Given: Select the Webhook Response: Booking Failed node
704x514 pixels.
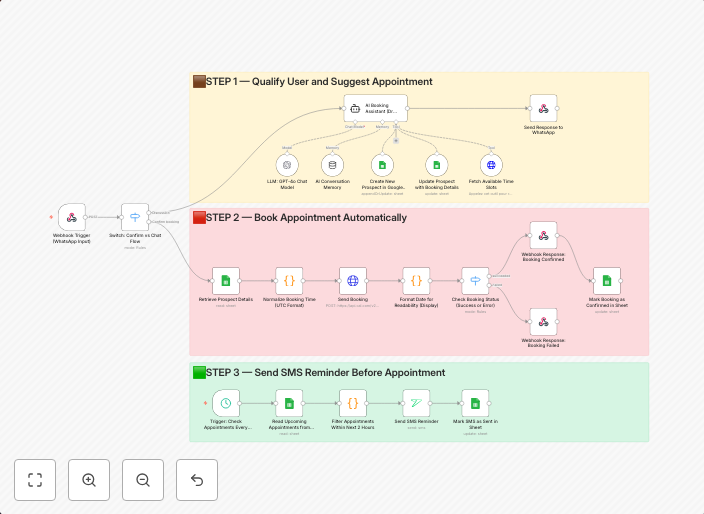Looking at the screenshot, I should pyautogui.click(x=543, y=321).
